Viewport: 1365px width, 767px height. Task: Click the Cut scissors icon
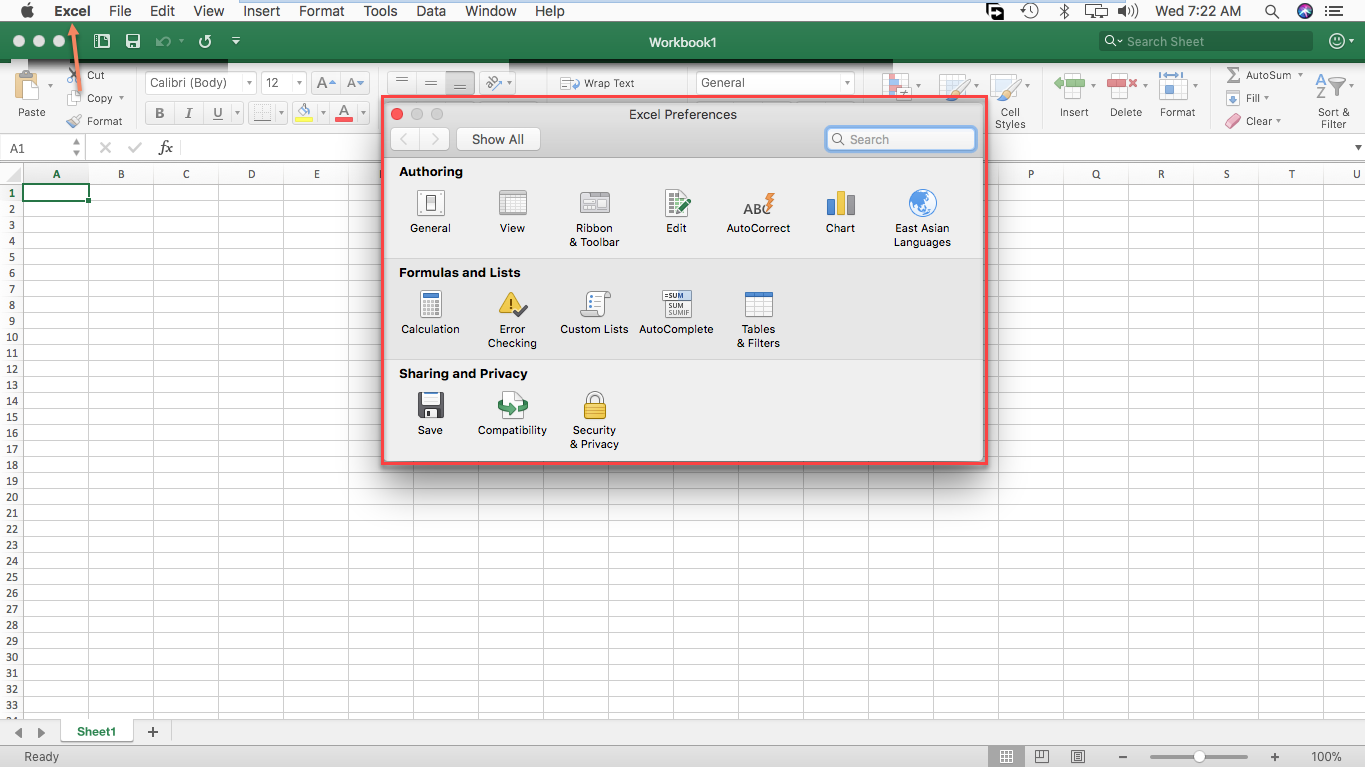click(73, 75)
